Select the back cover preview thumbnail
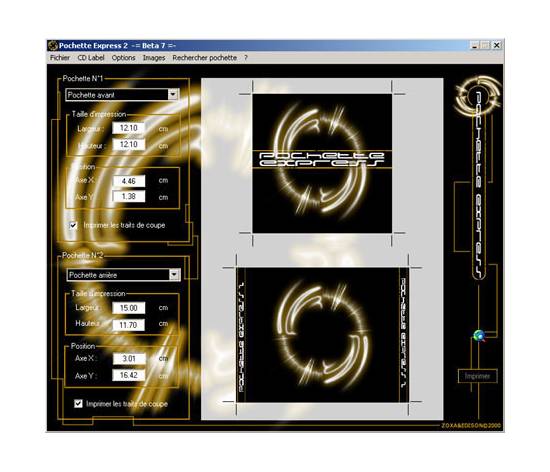 [x=322, y=335]
